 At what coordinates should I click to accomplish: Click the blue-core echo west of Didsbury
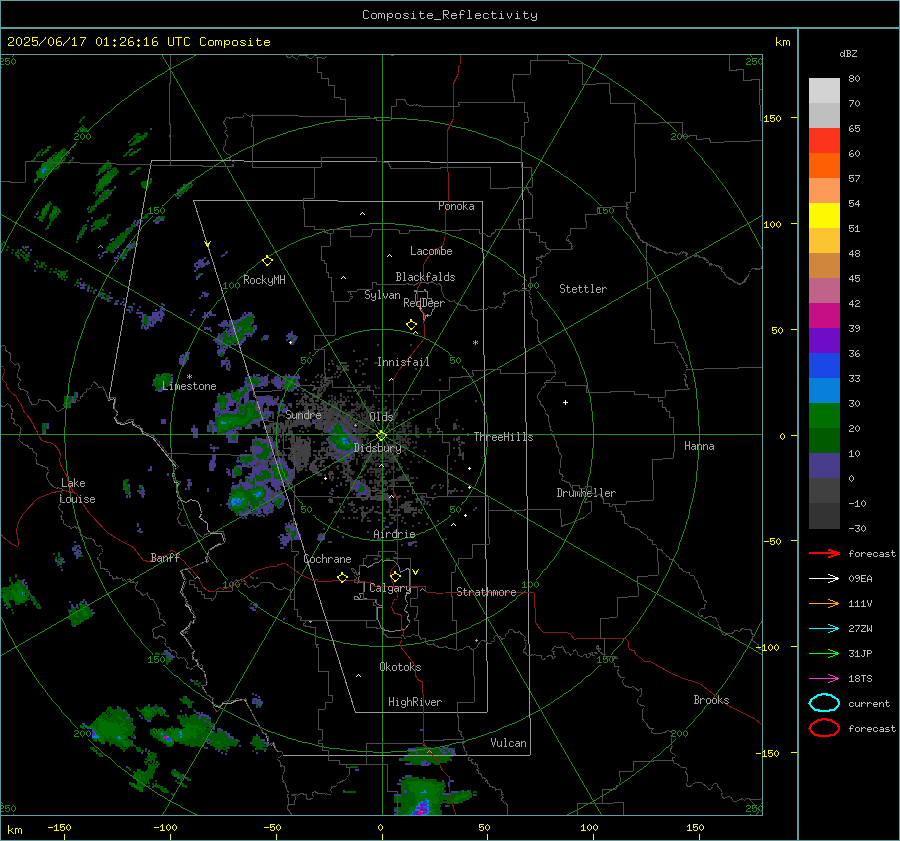point(343,440)
